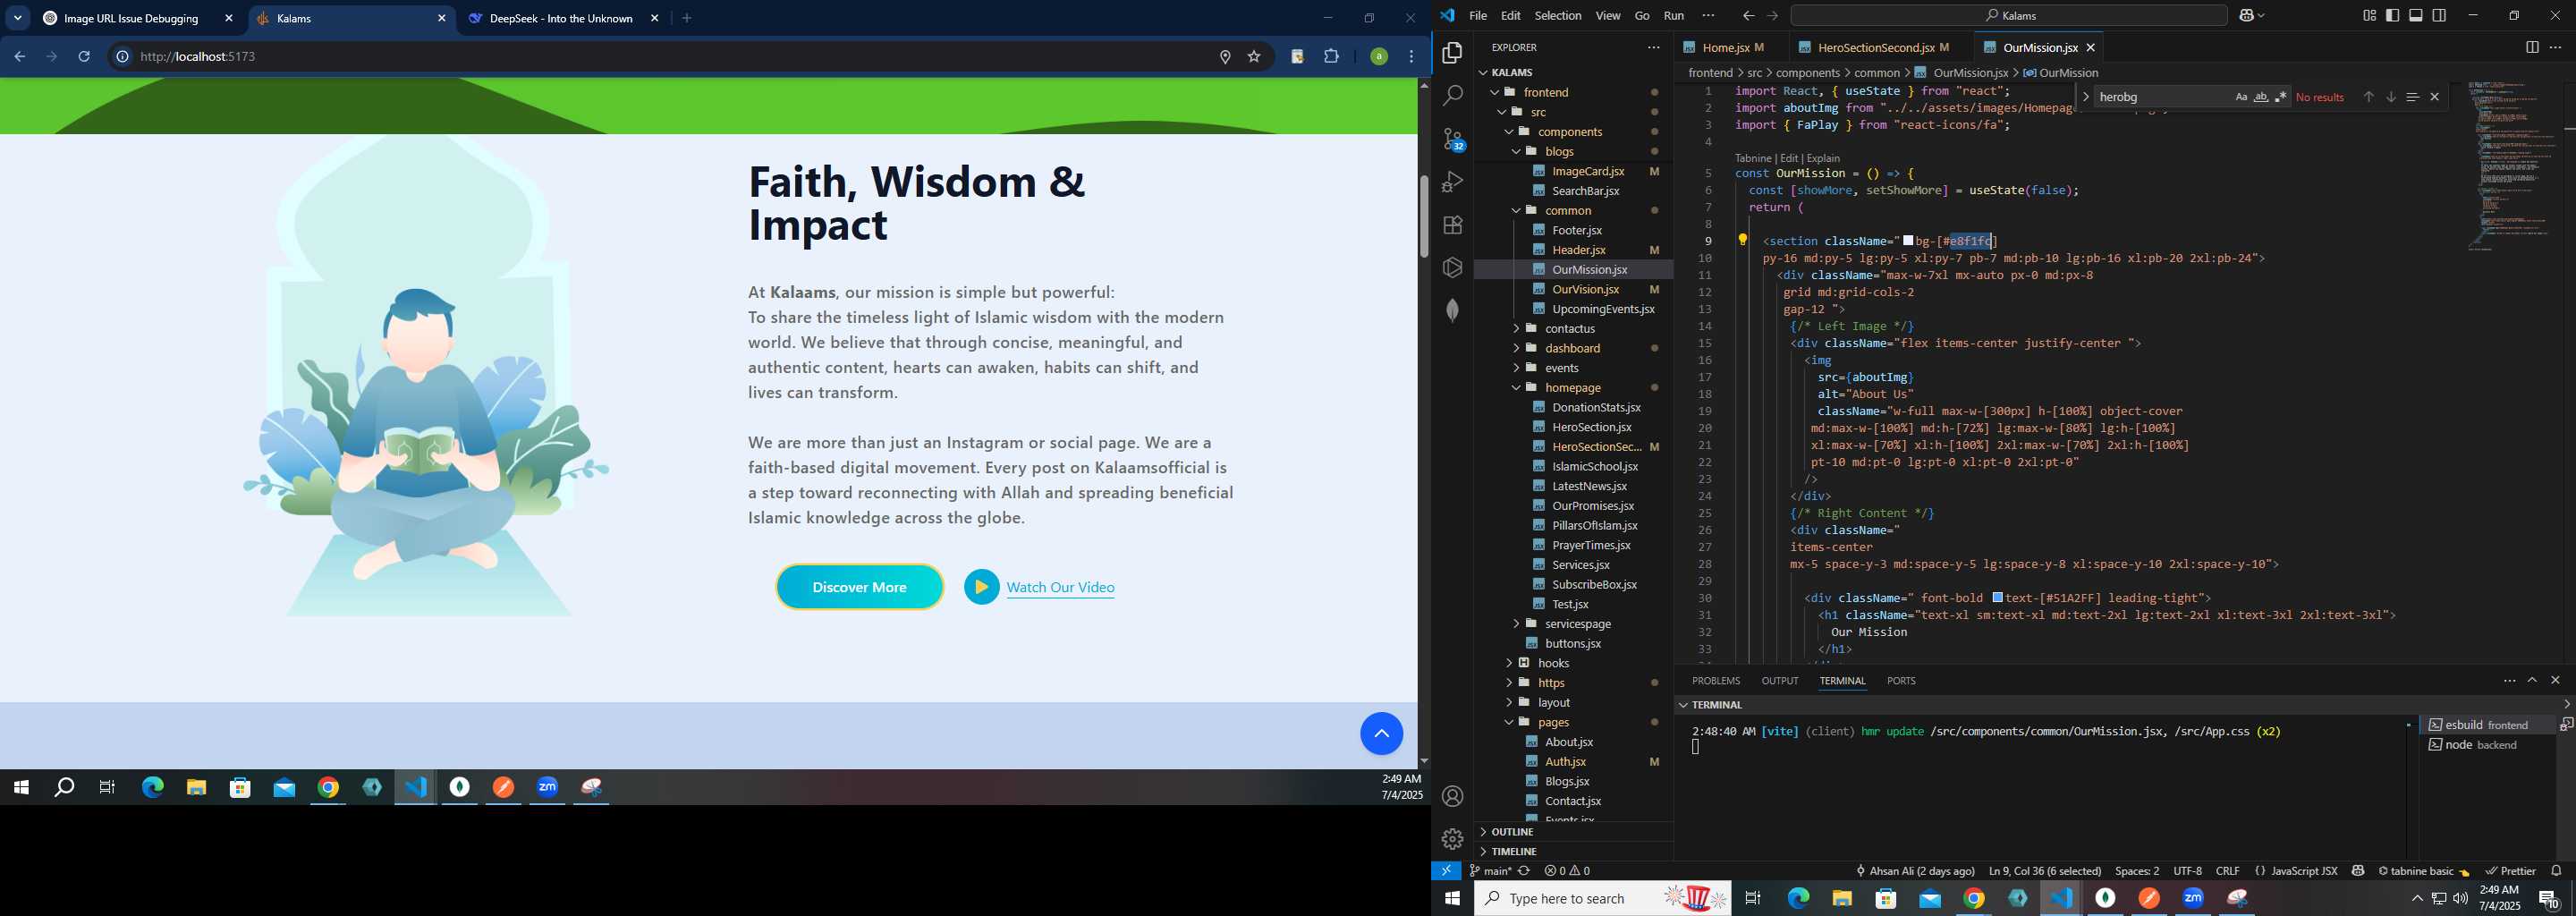The height and width of the screenshot is (916, 2576).
Task: Select the esbuild frontend terminal
Action: (x=2488, y=725)
